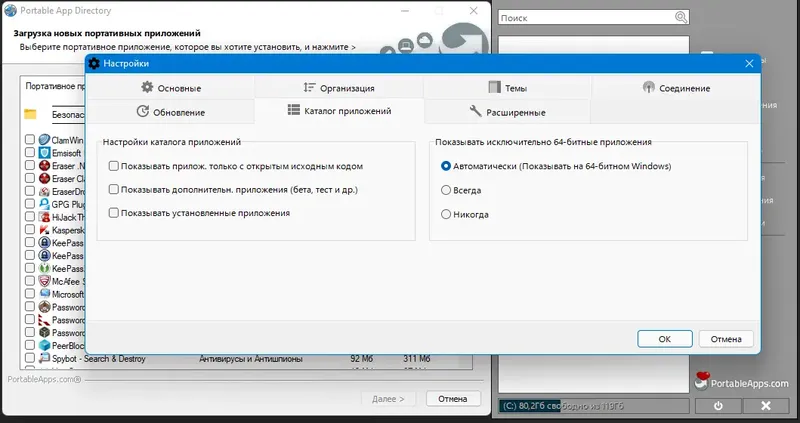Click the Загрузка новых портативных приложений heading
The height and width of the screenshot is (423, 800).
click(x=107, y=33)
